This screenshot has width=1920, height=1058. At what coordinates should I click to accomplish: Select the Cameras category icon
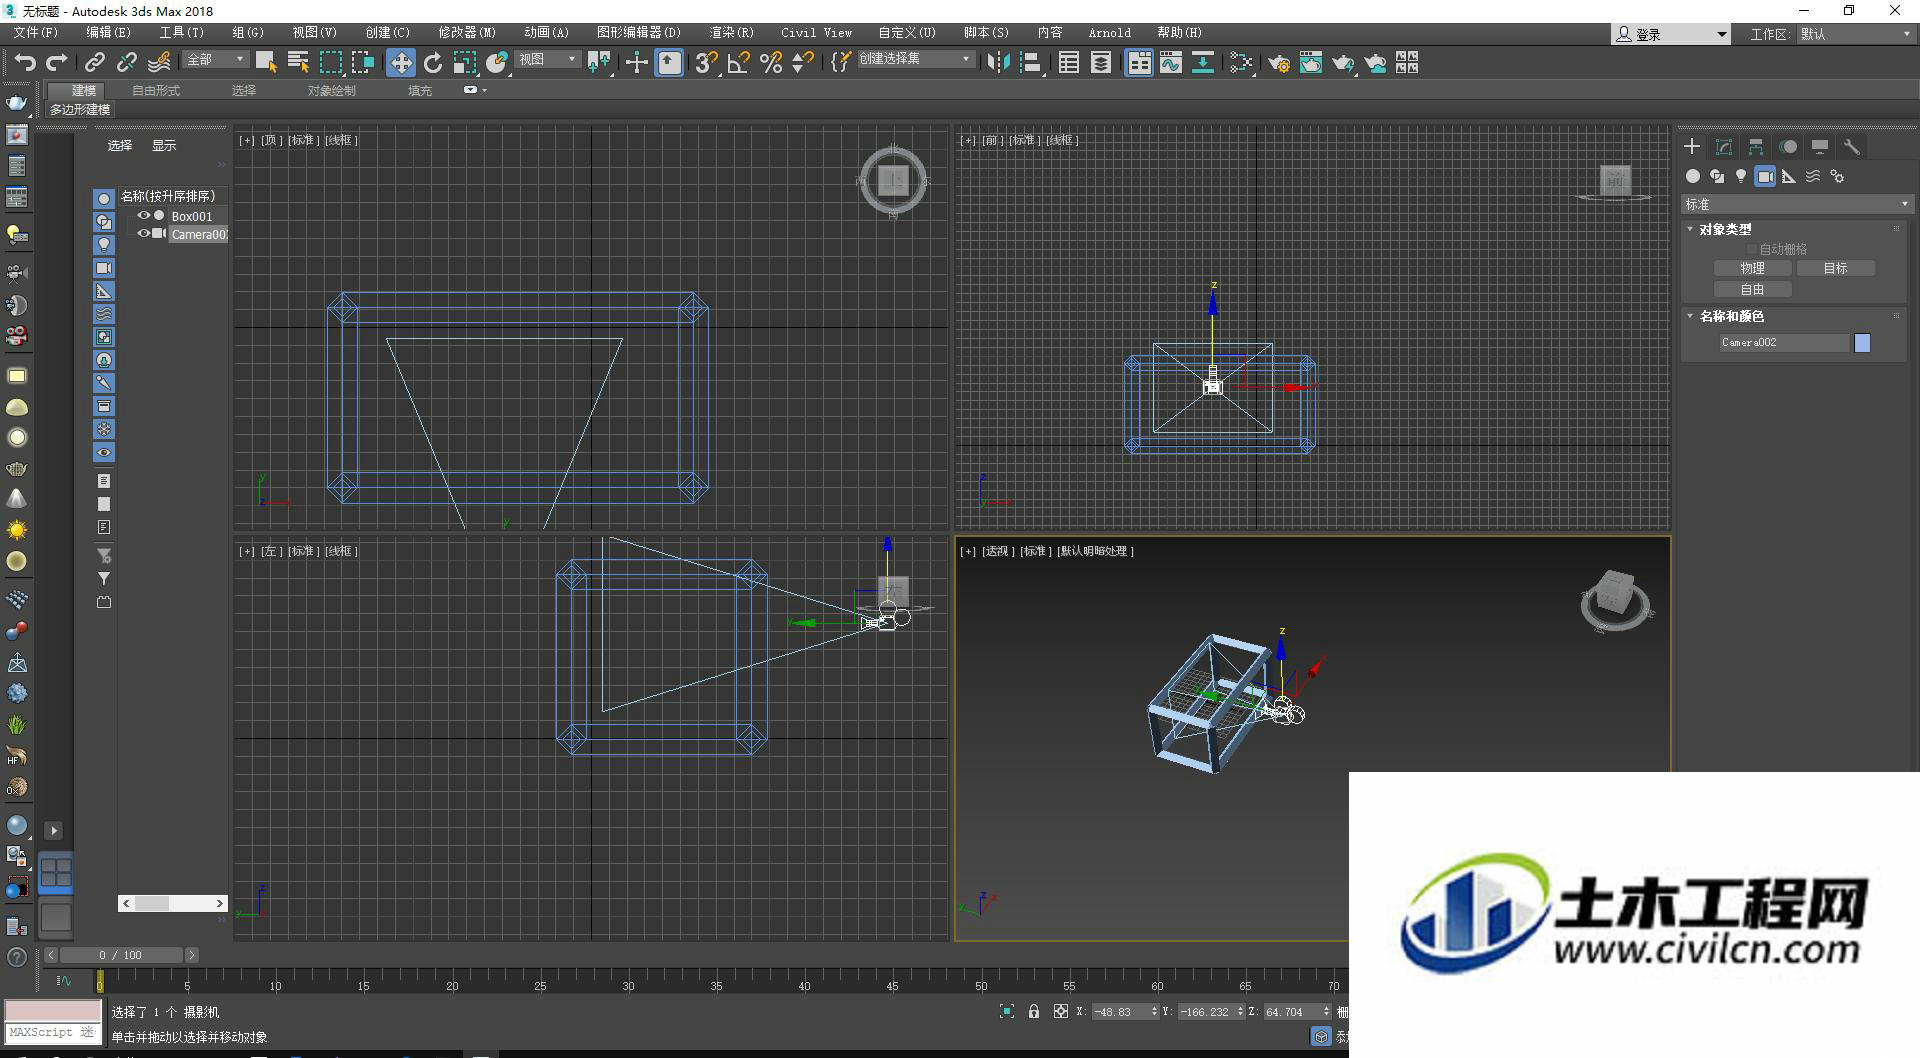(1765, 176)
